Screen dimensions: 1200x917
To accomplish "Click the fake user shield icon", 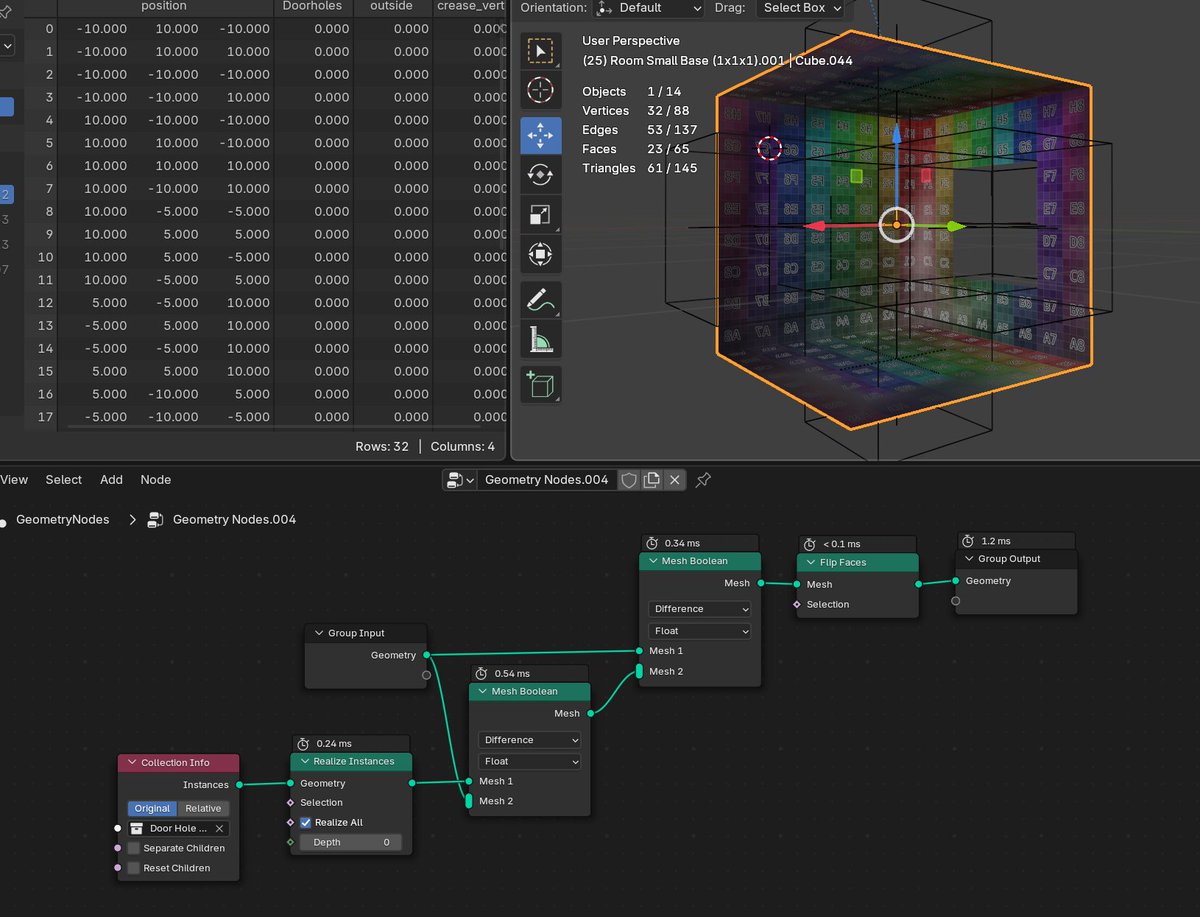I will [629, 480].
